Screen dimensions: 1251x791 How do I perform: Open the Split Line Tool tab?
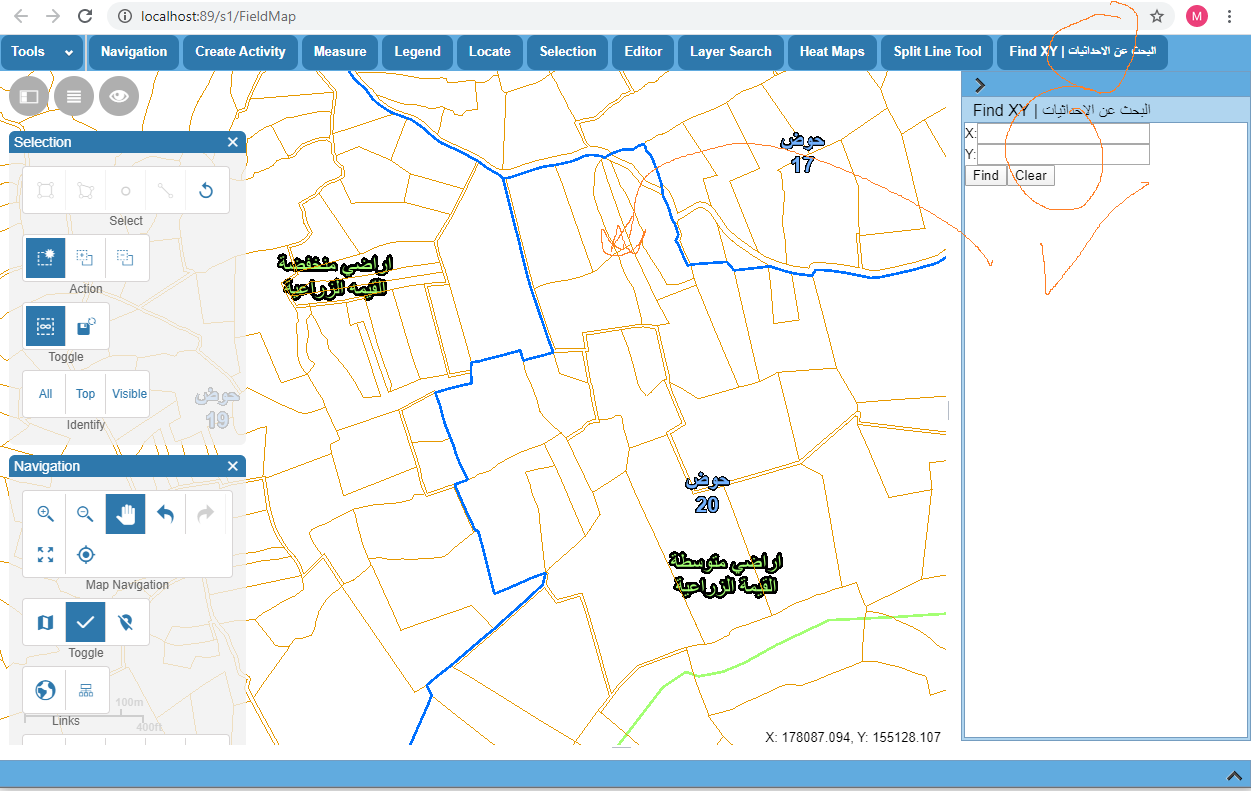coord(938,52)
